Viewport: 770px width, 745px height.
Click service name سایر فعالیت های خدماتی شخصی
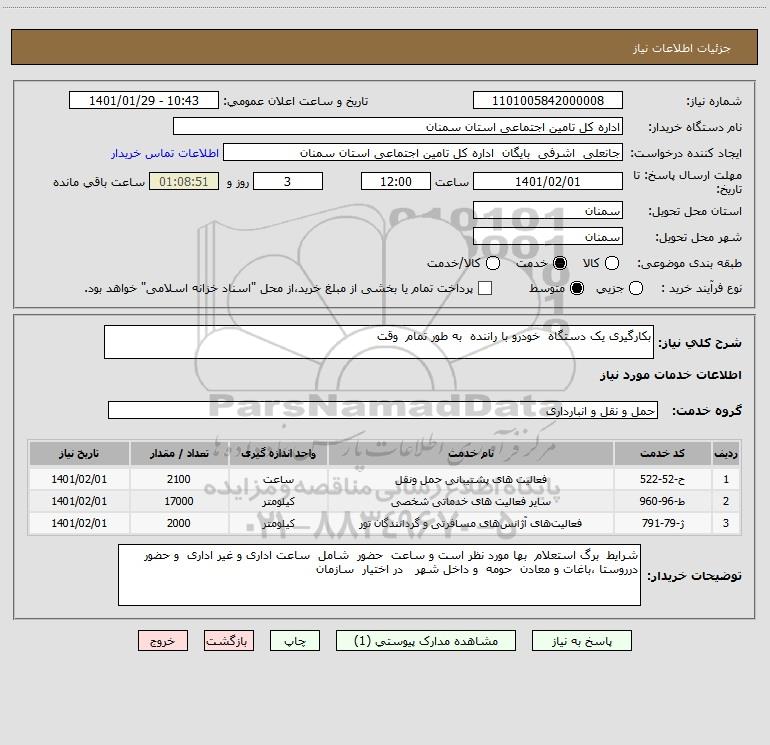(x=470, y=501)
